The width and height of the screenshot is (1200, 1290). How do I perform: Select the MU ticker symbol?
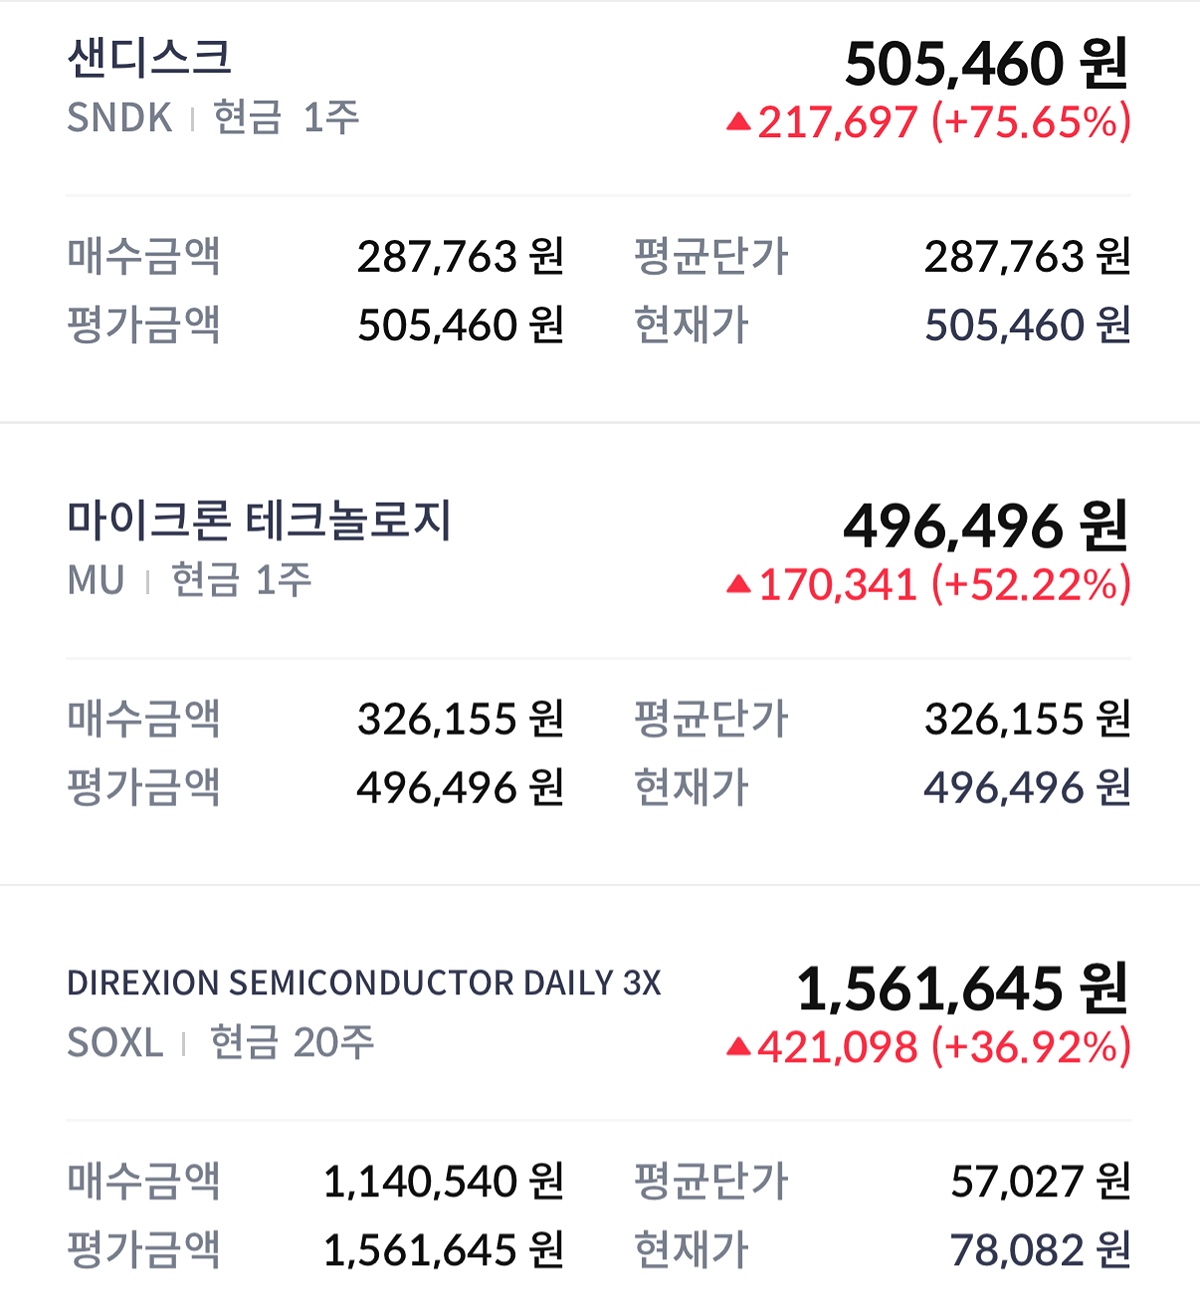(96, 580)
